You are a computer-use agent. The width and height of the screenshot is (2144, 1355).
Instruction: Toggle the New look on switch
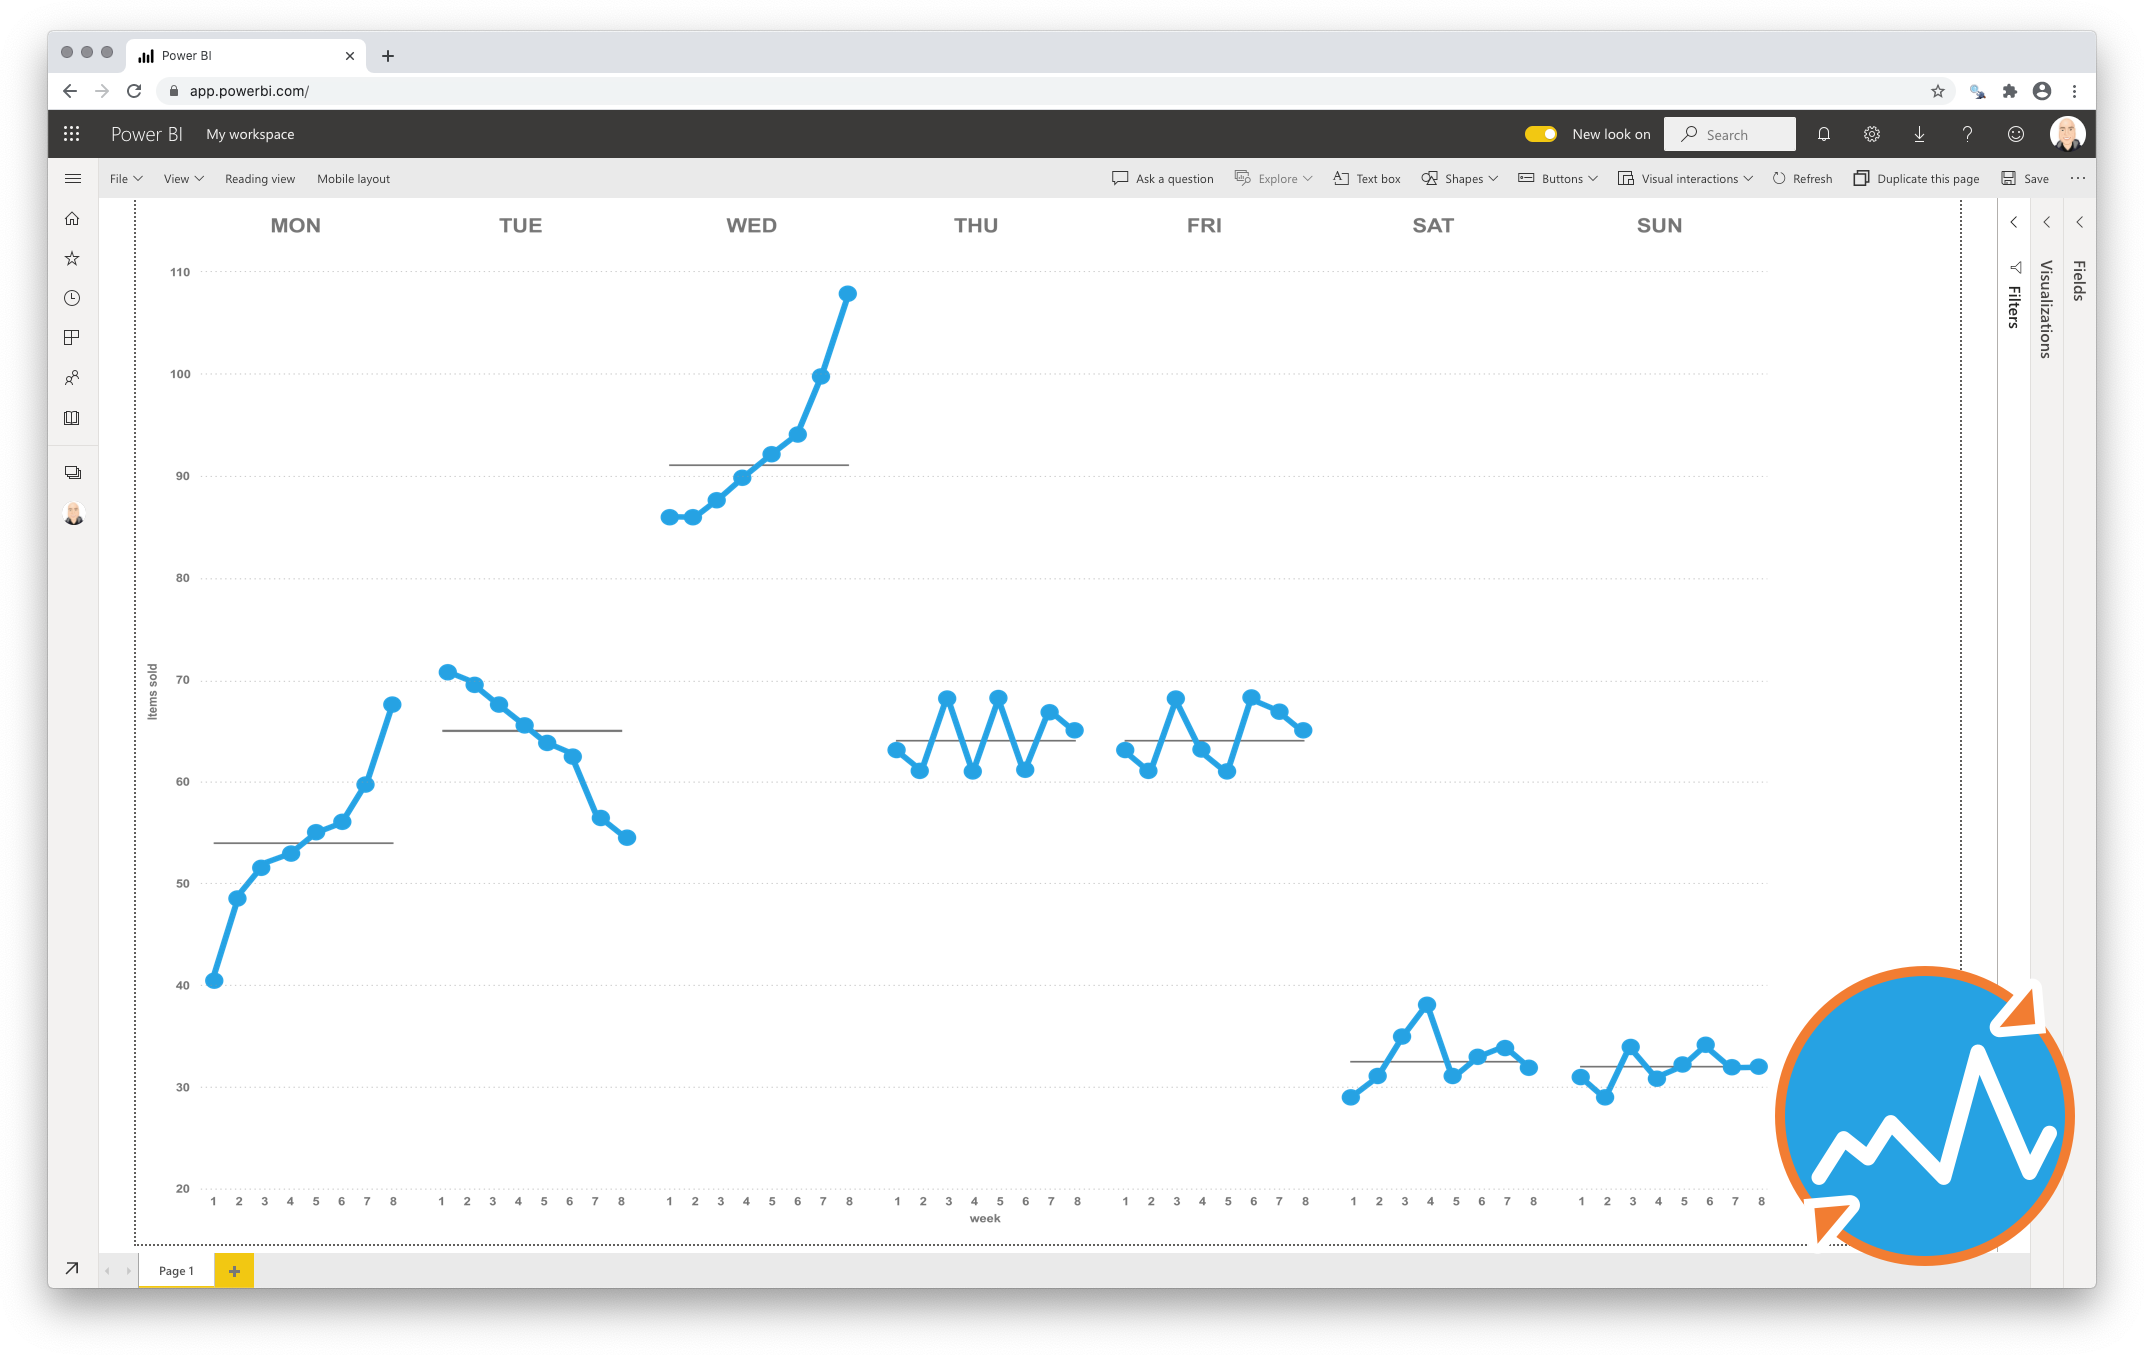(x=1537, y=134)
